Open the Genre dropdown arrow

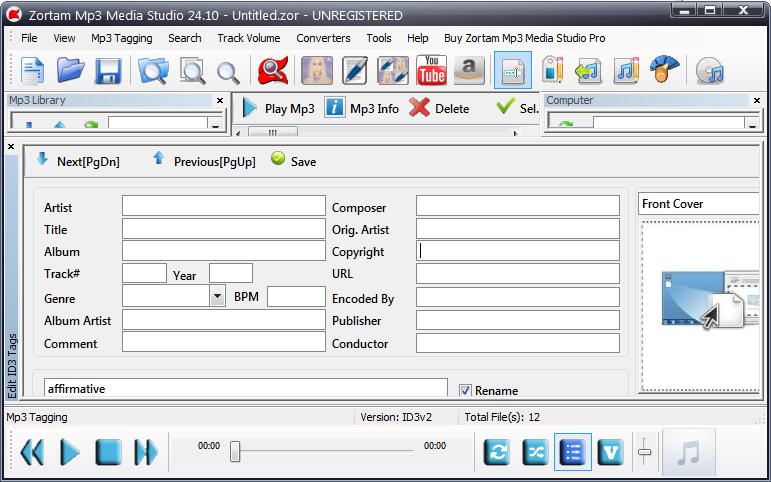217,297
